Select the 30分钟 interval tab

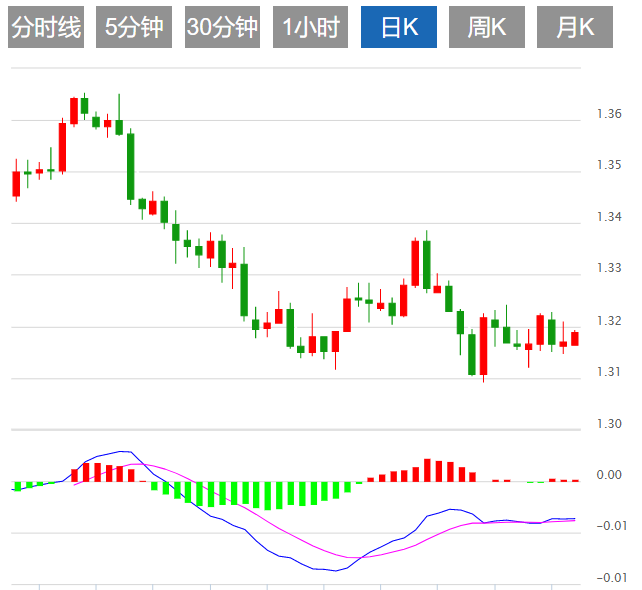(222, 27)
